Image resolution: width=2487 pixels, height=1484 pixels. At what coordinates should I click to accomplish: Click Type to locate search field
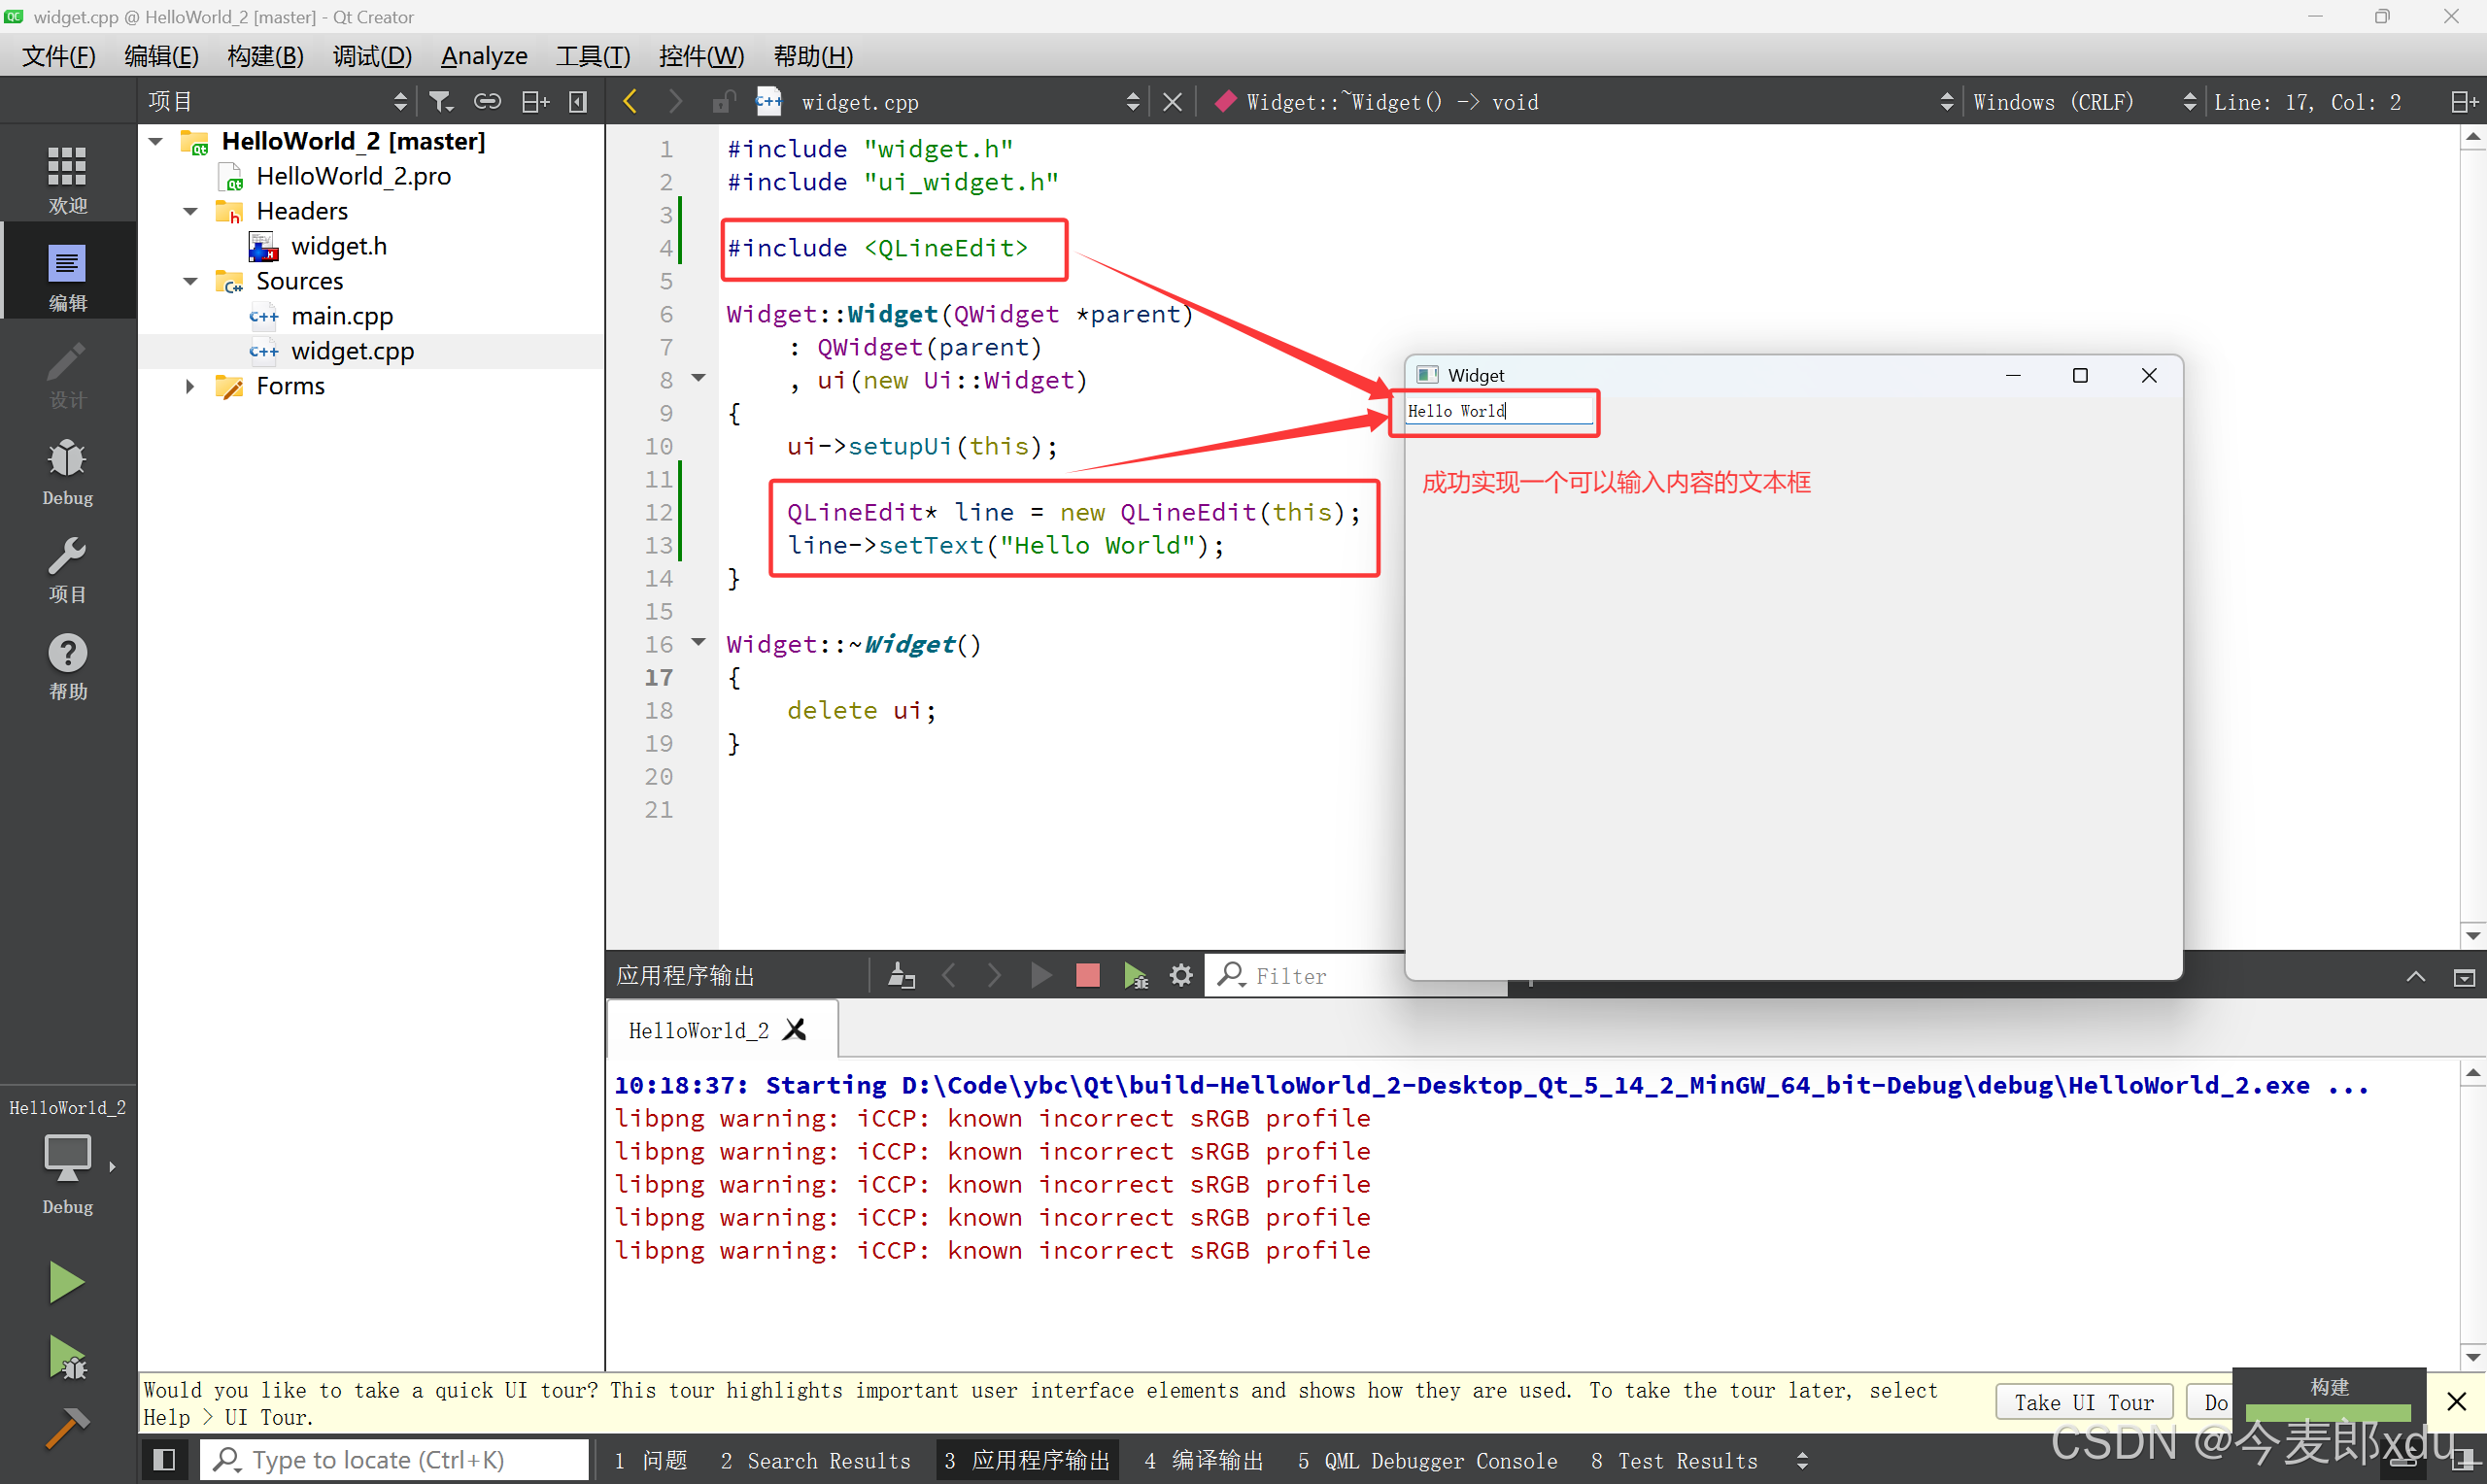point(395,1460)
